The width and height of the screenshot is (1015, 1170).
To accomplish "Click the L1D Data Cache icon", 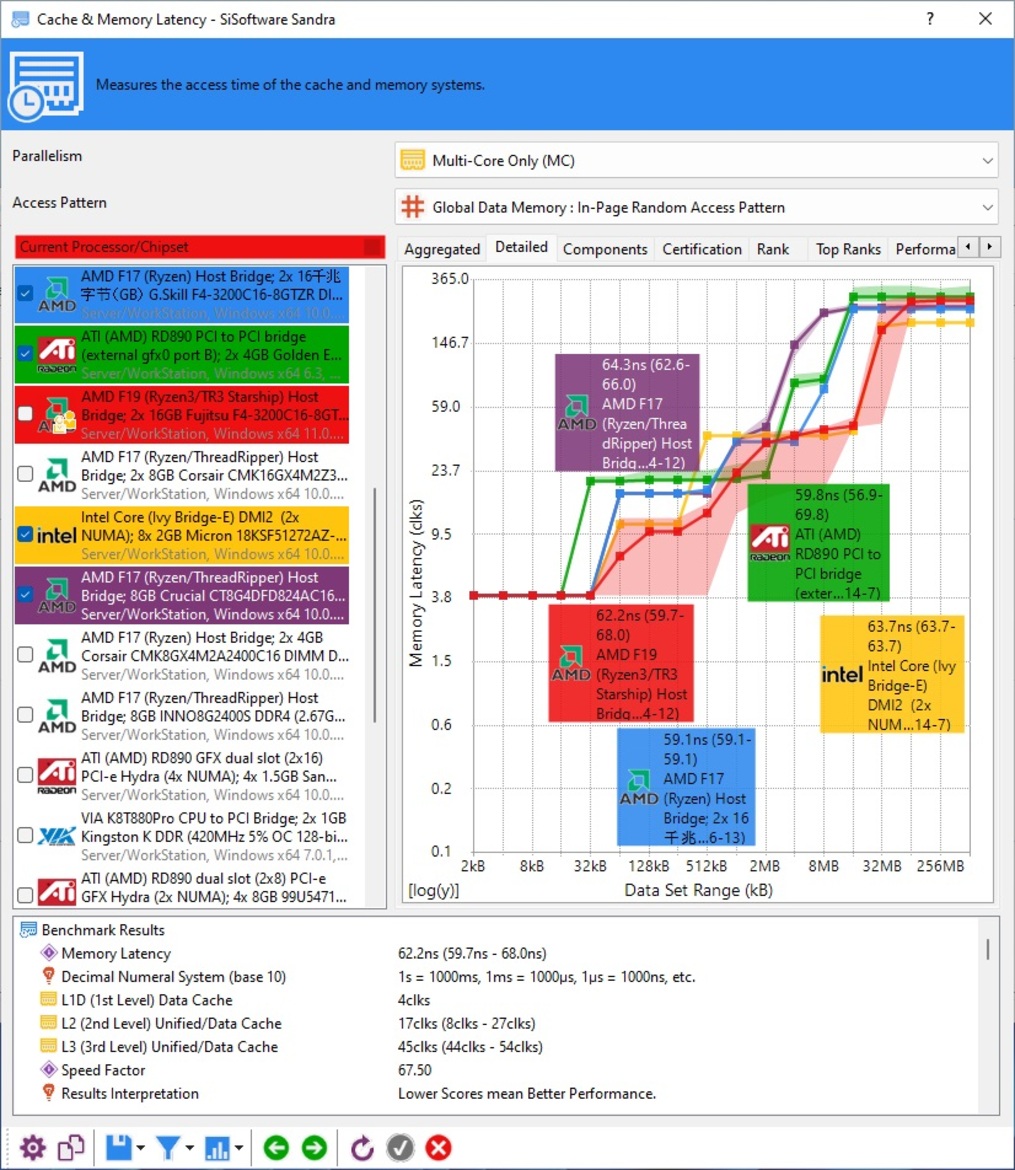I will pos(49,999).
